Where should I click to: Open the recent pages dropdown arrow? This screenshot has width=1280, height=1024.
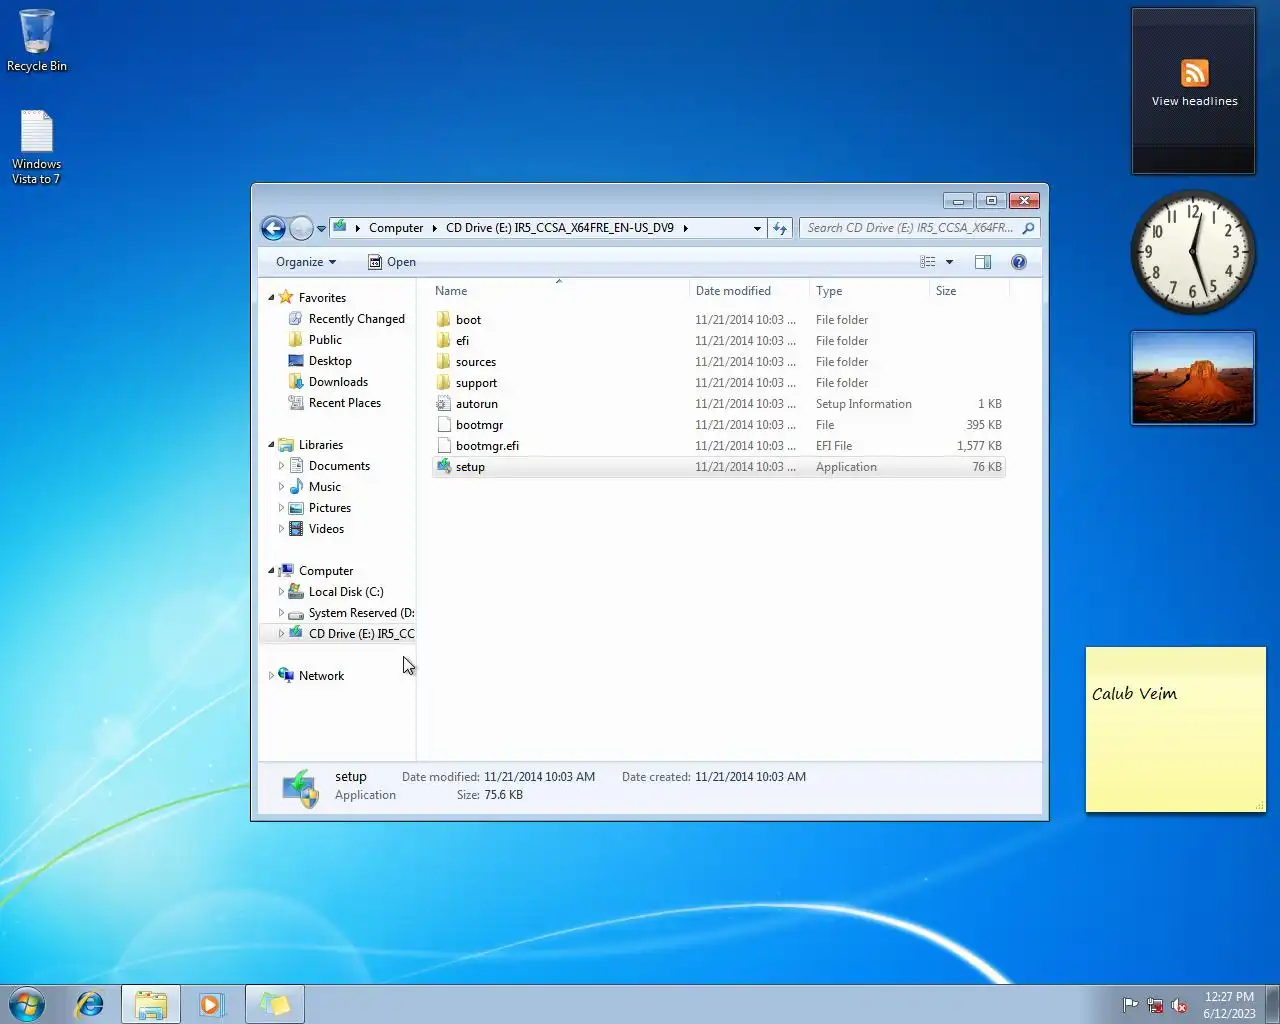(321, 229)
